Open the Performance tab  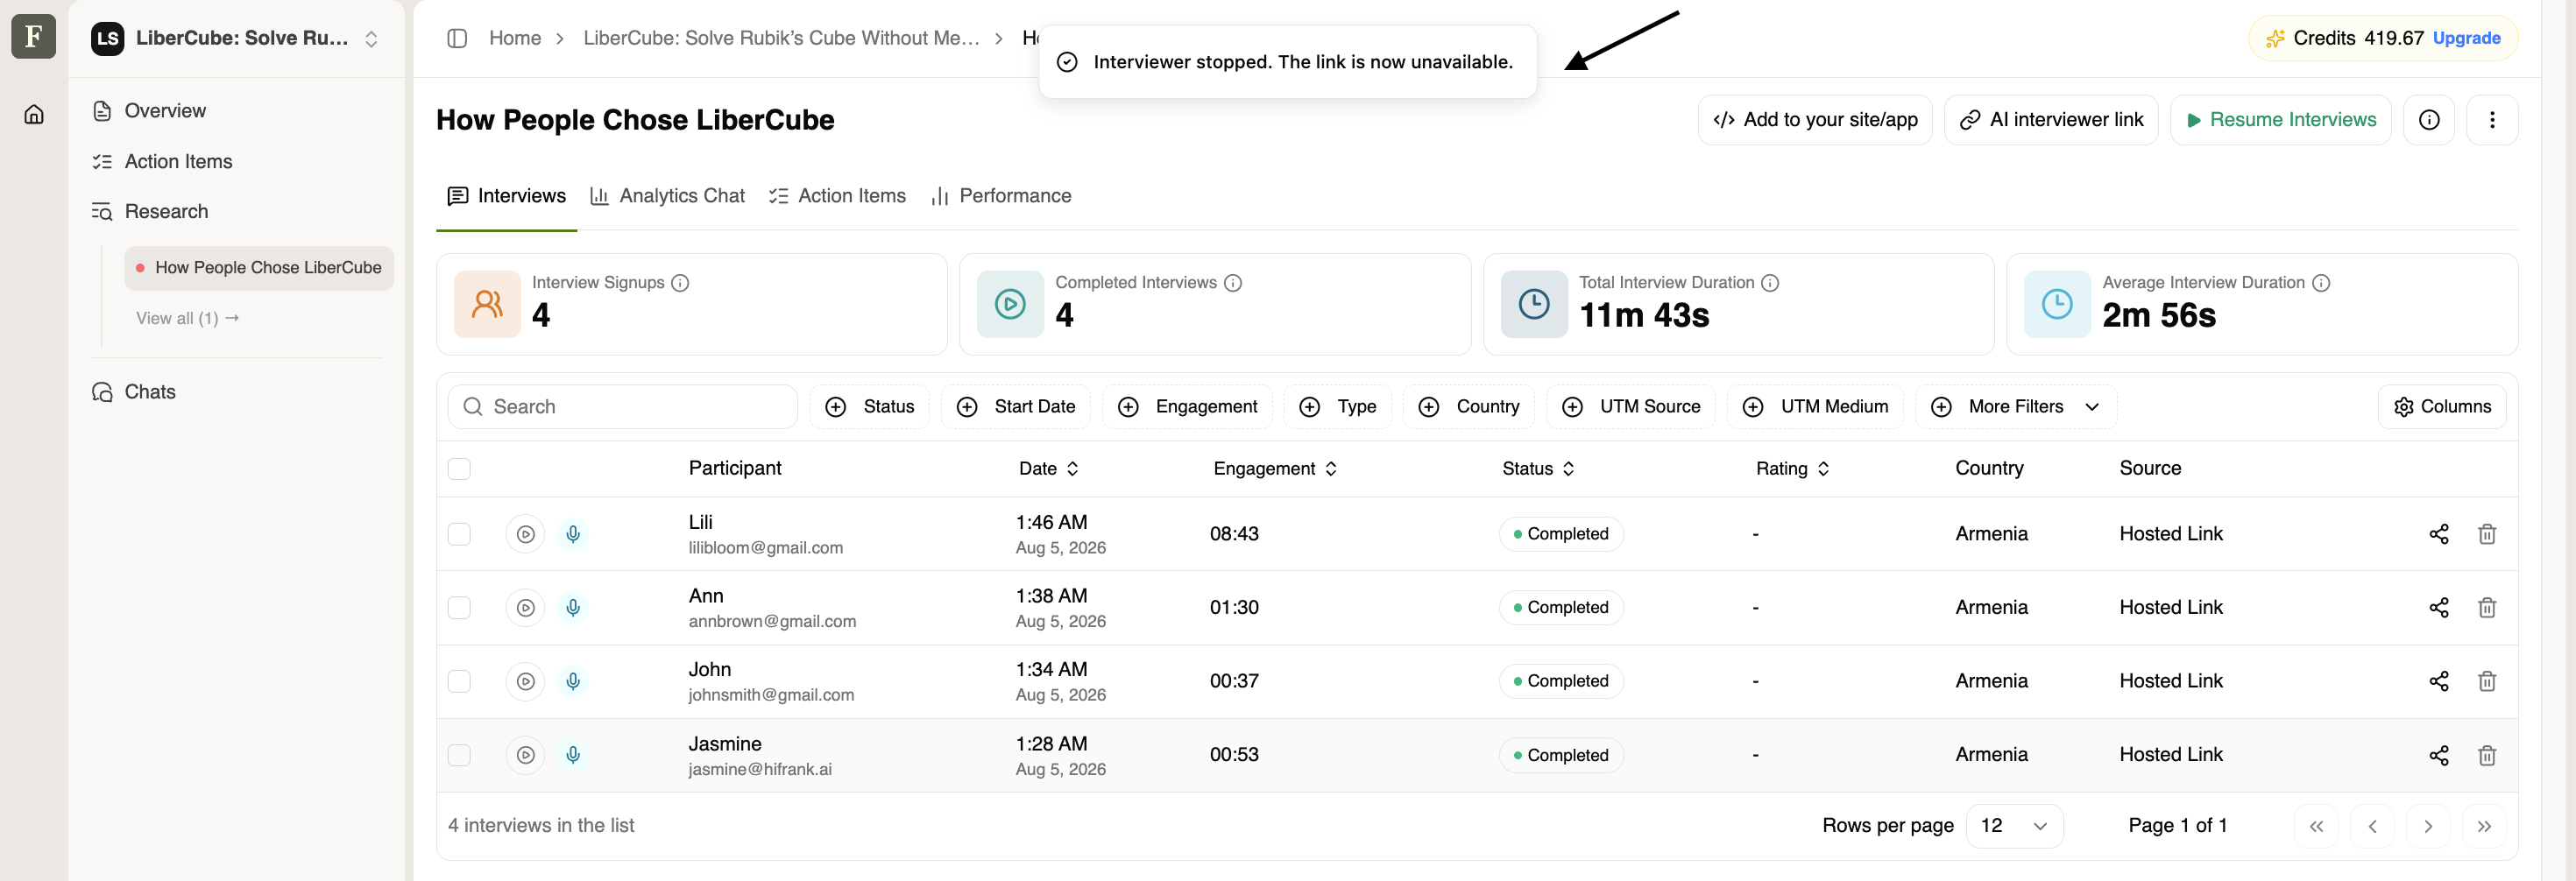tap(1000, 196)
